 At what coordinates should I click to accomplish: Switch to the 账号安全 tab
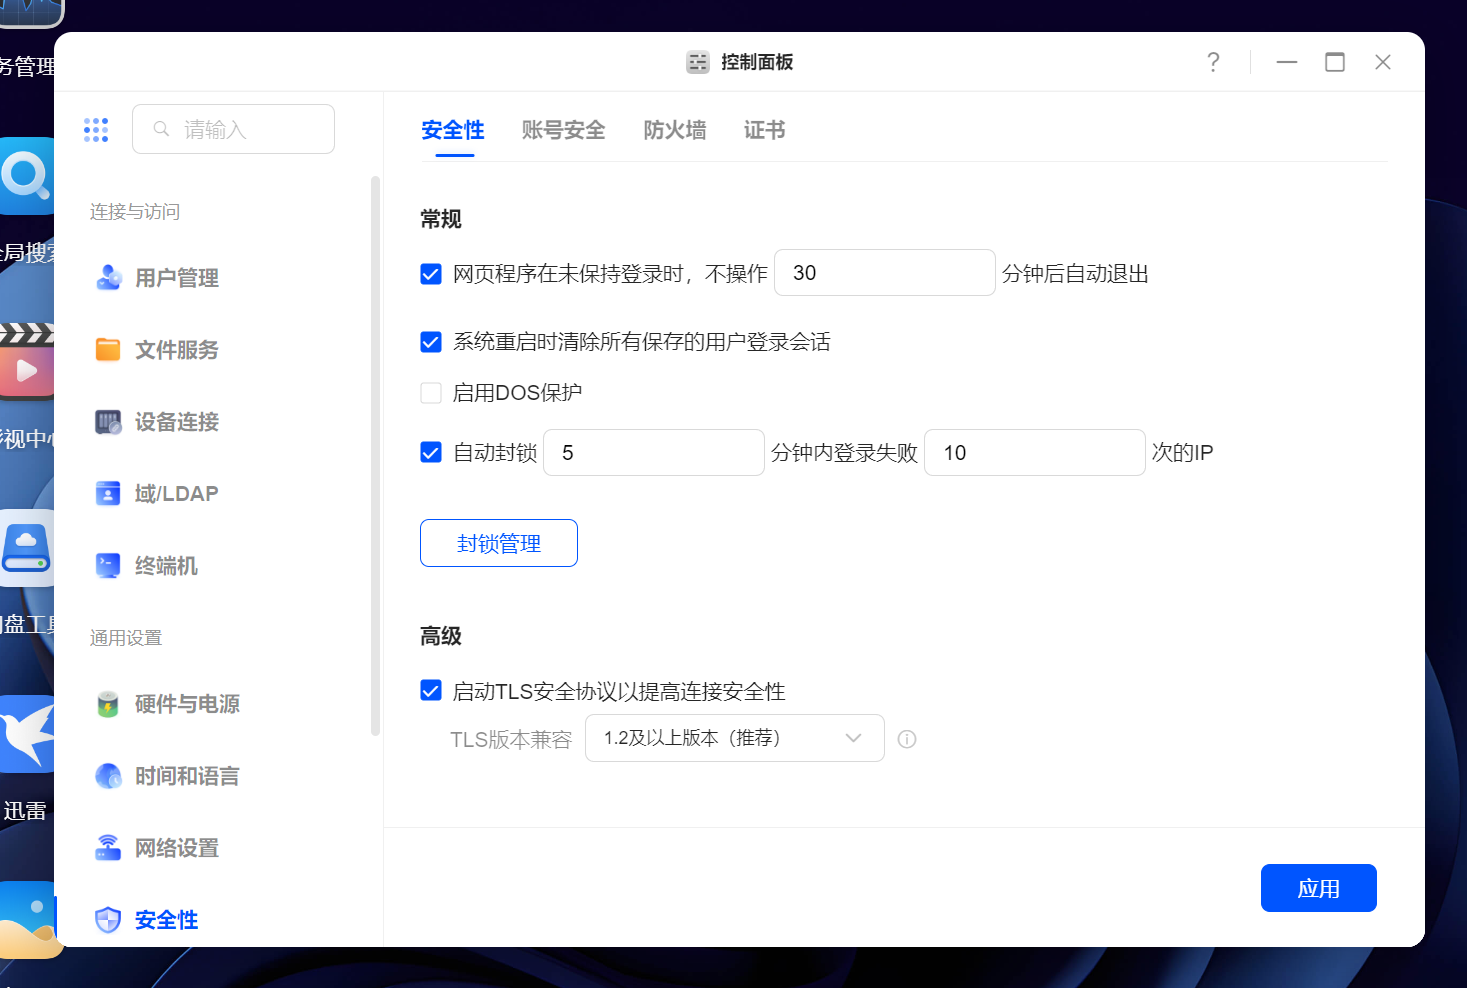click(564, 130)
